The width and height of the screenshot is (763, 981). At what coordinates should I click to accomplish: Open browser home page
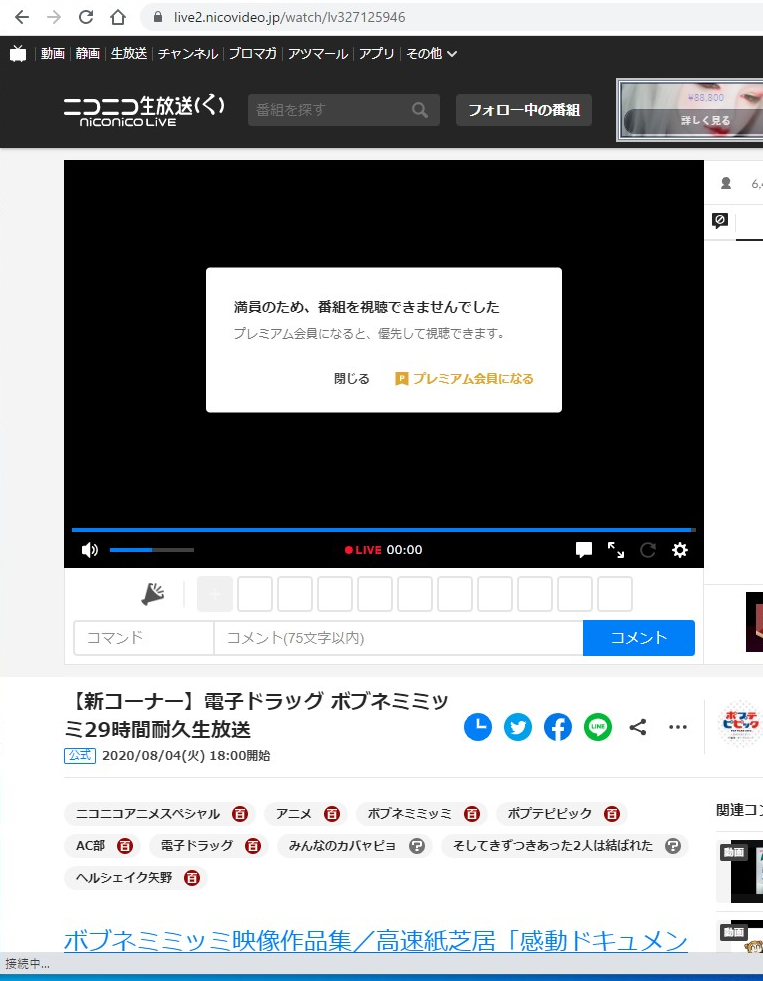pyautogui.click(x=118, y=17)
